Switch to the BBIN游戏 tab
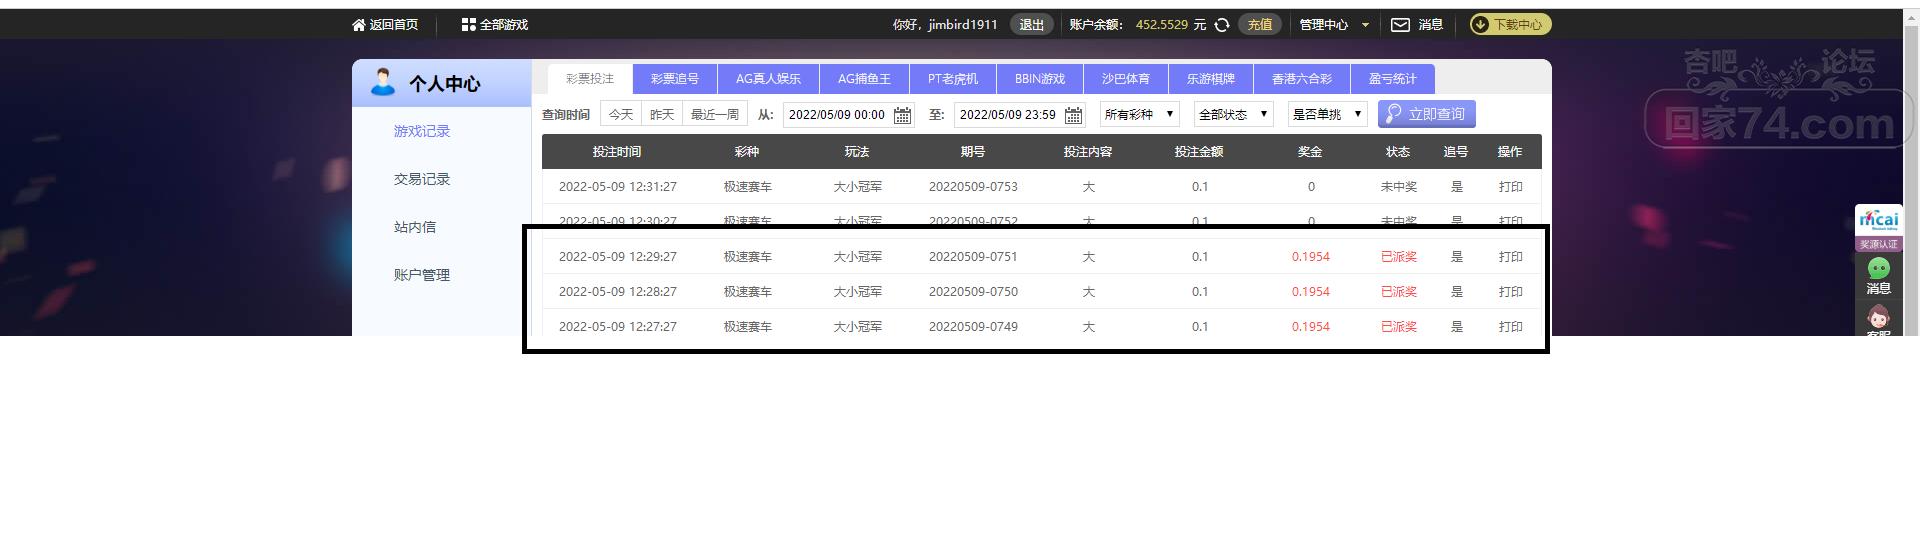 1040,79
